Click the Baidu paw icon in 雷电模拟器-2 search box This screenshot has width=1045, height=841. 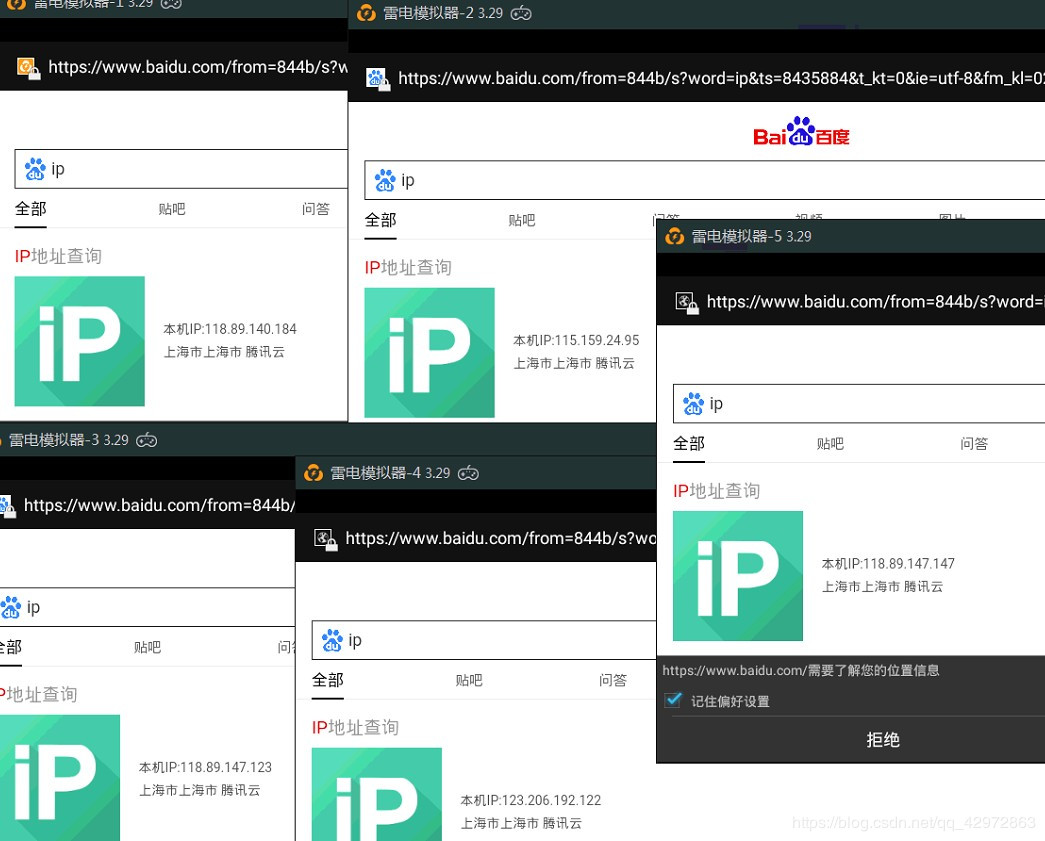pyautogui.click(x=385, y=181)
